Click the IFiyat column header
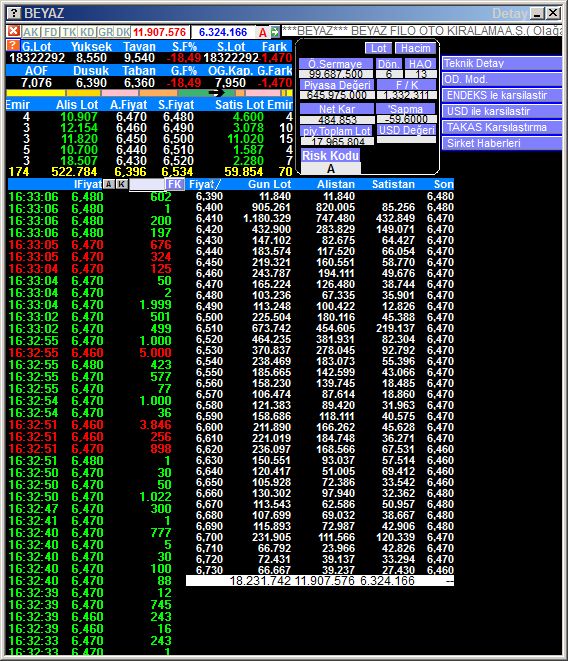 [88, 184]
